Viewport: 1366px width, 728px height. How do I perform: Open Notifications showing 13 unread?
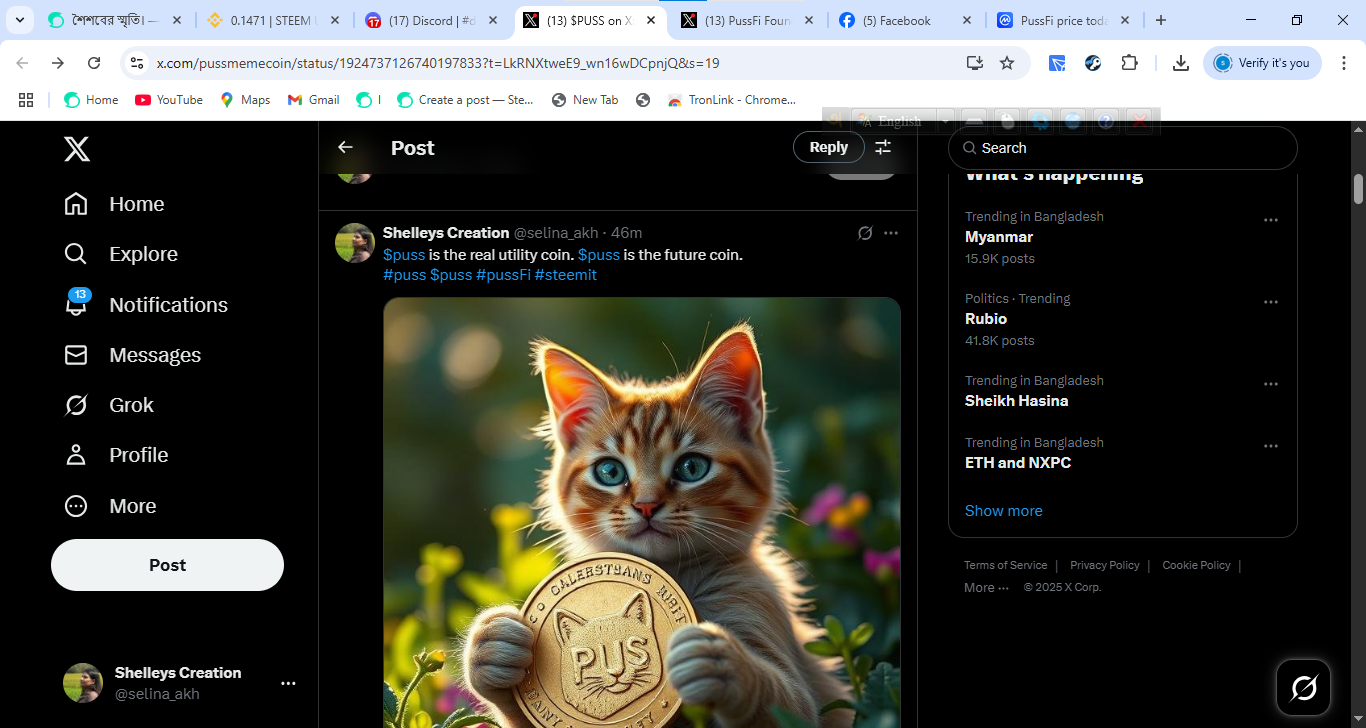146,305
